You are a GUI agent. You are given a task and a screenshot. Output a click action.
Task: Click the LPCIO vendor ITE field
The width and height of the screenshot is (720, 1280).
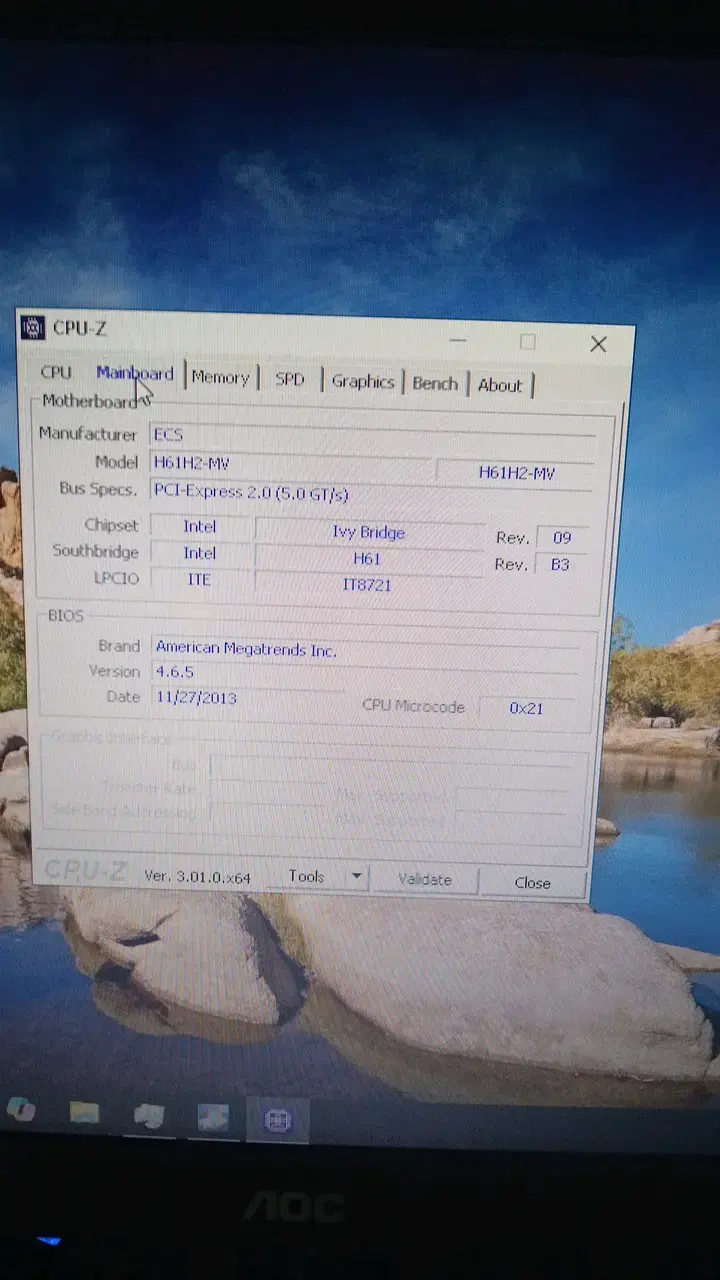[x=199, y=579]
